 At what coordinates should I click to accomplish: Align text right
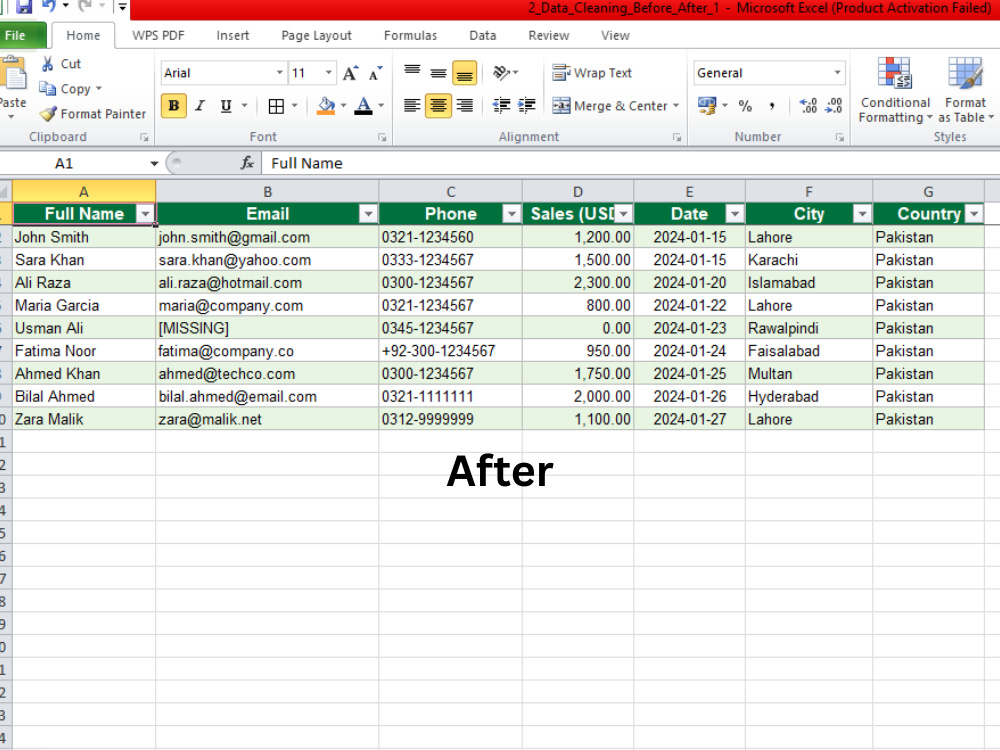click(x=465, y=106)
